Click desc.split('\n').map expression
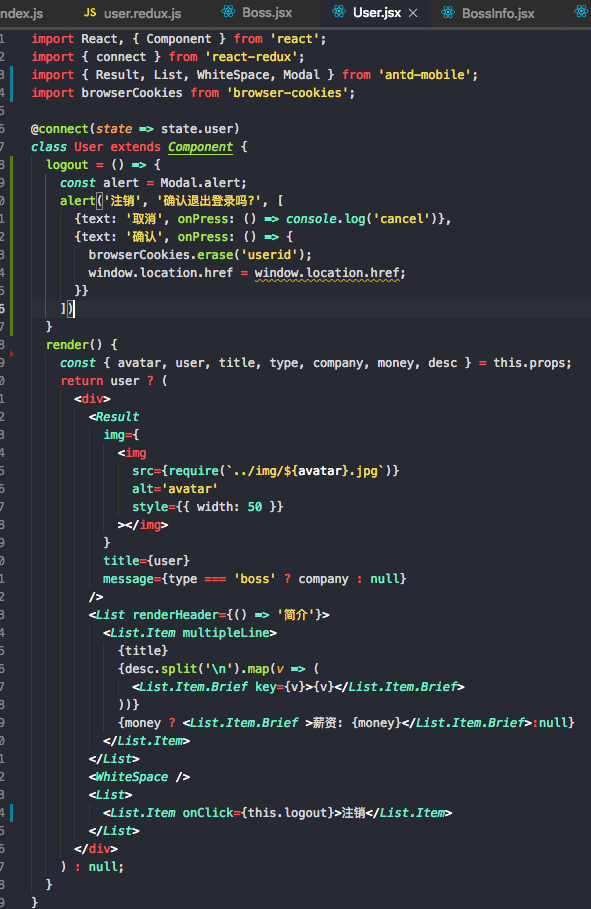The image size is (591, 909). point(197,668)
